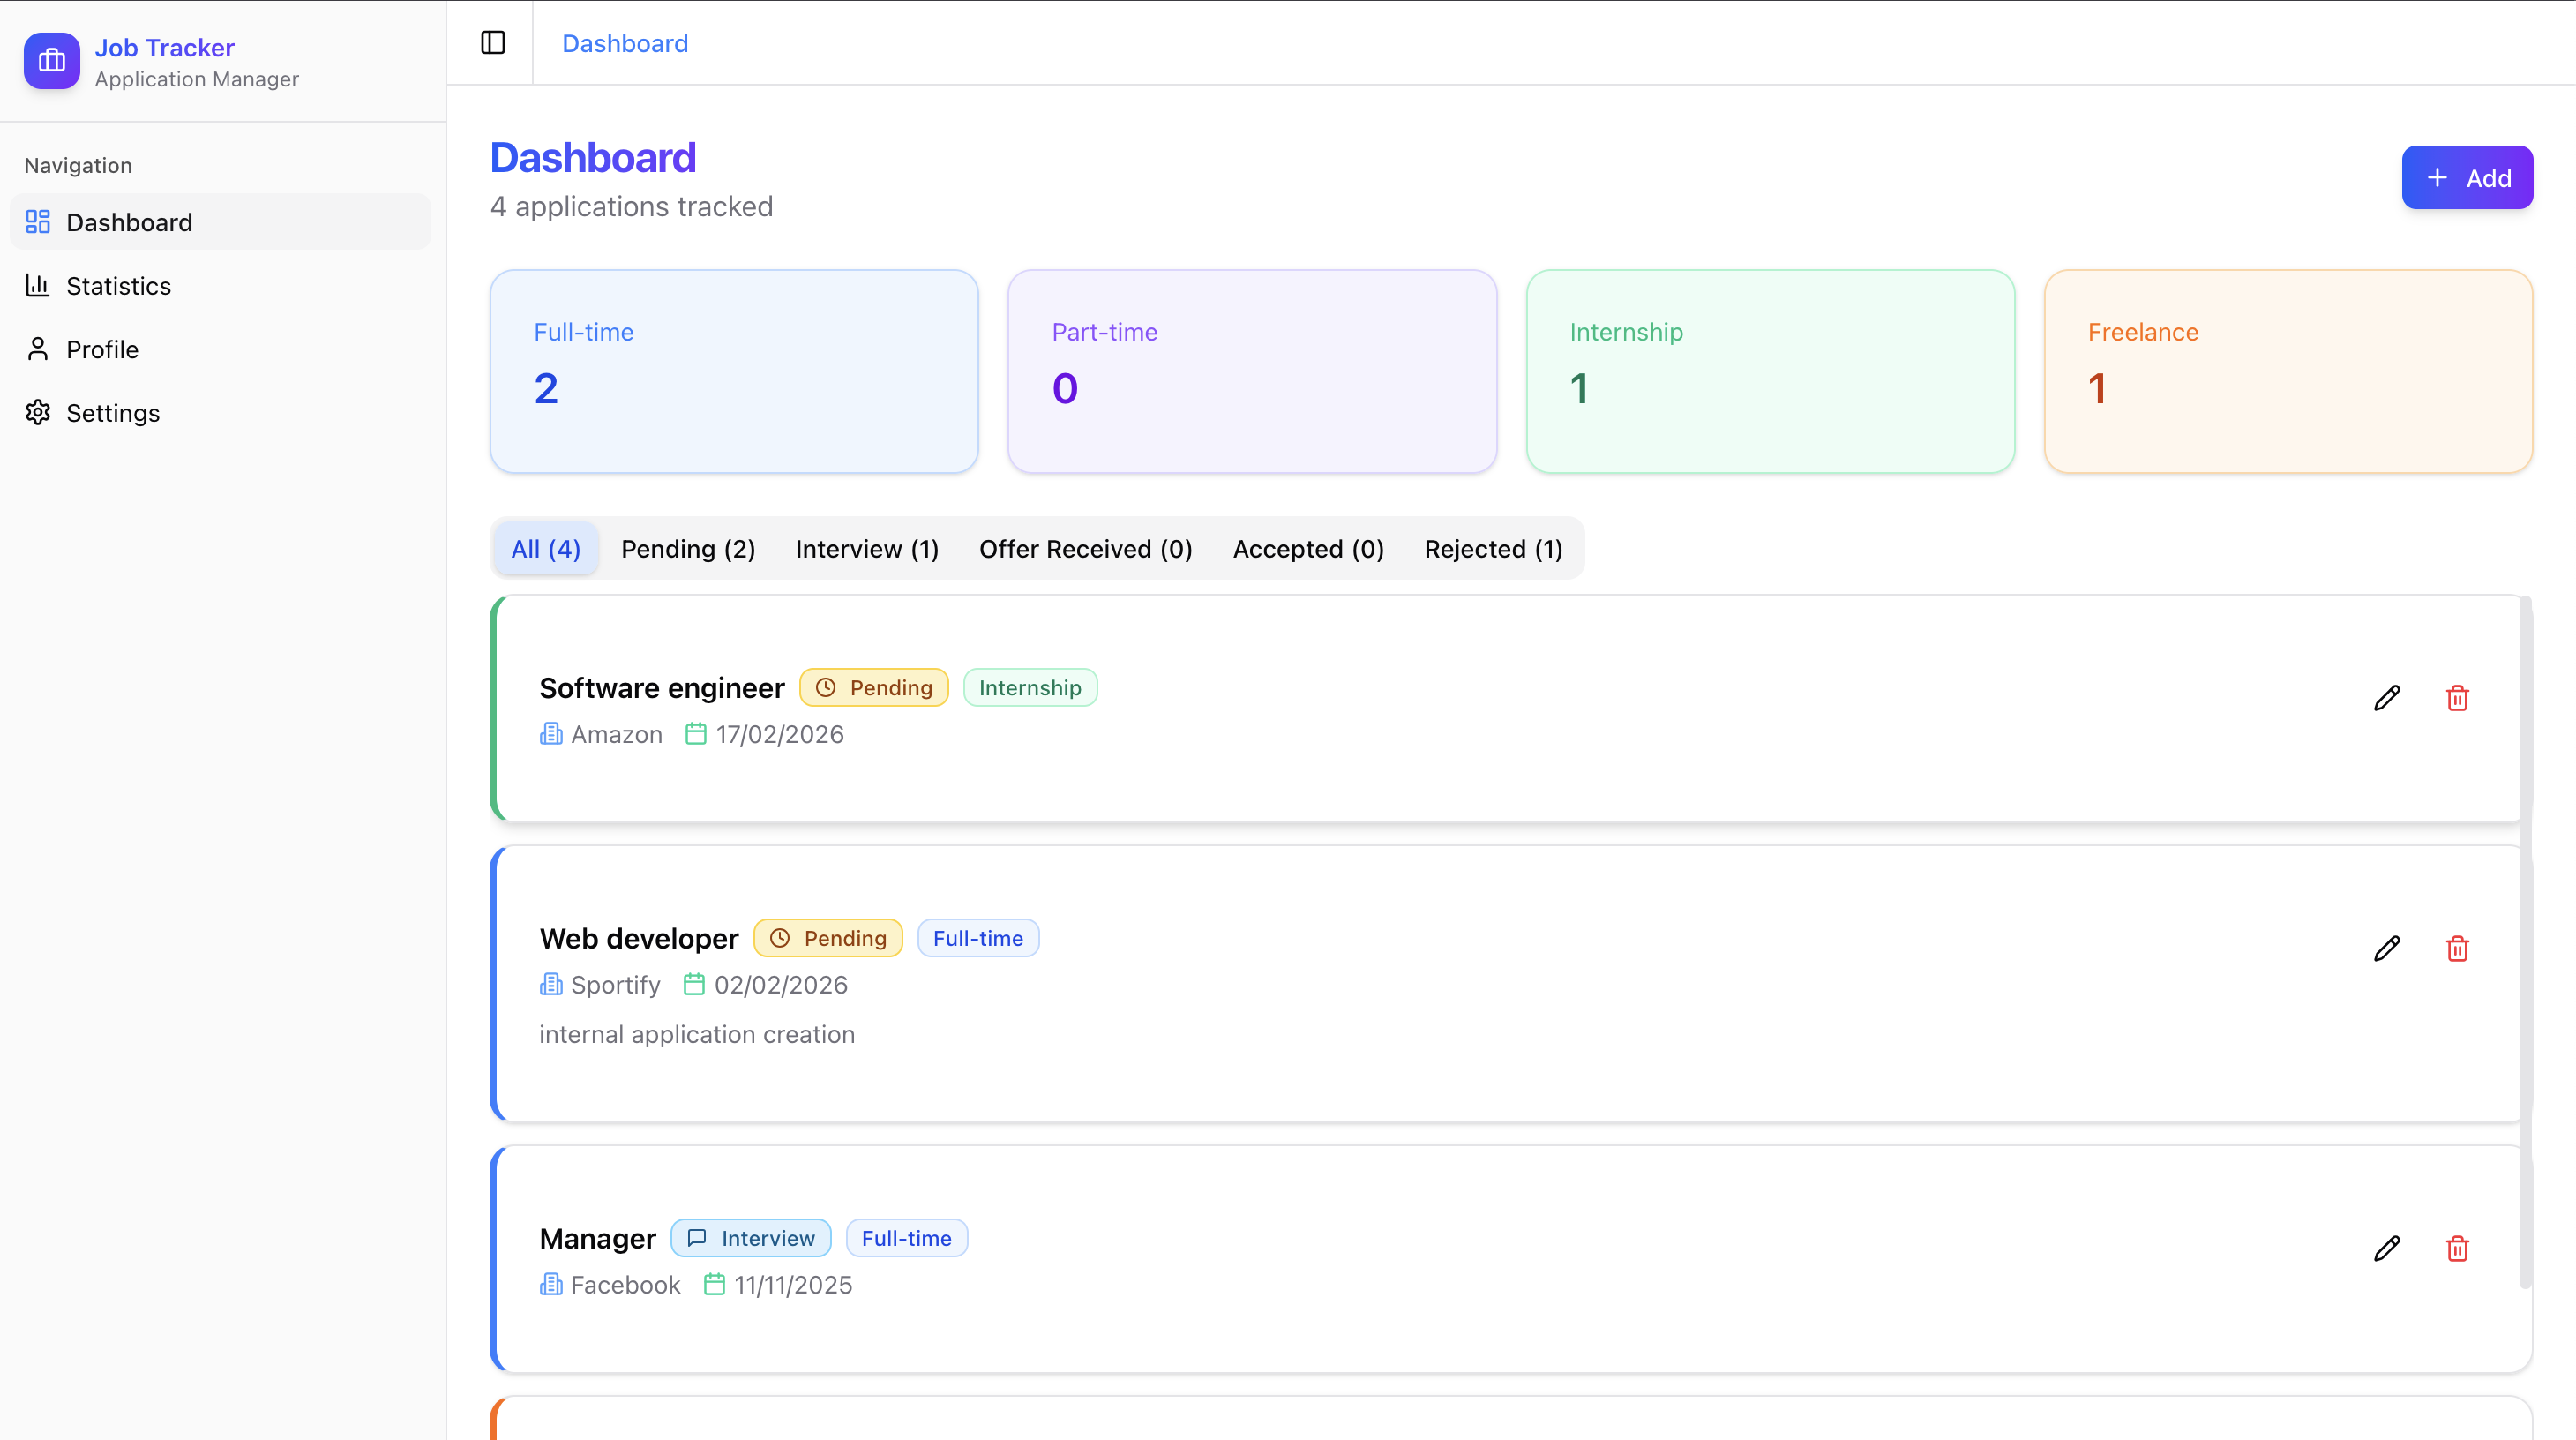Toggle the sidebar panel icon
This screenshot has width=2576, height=1440.
pos(493,43)
